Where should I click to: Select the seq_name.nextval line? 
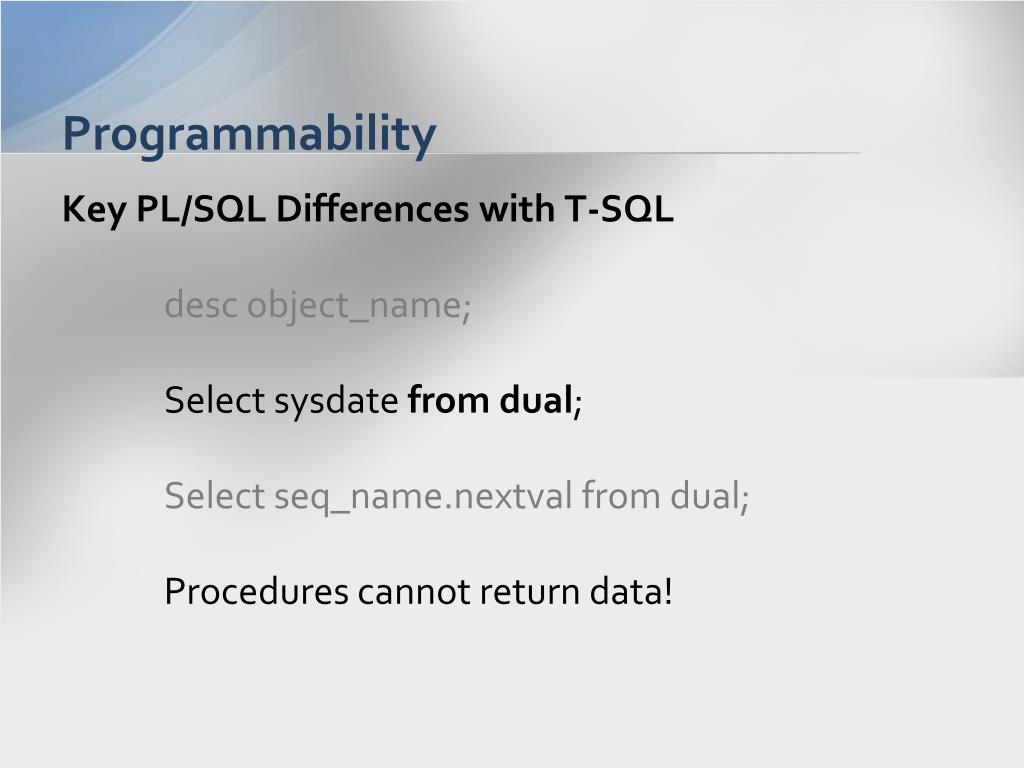pos(456,496)
